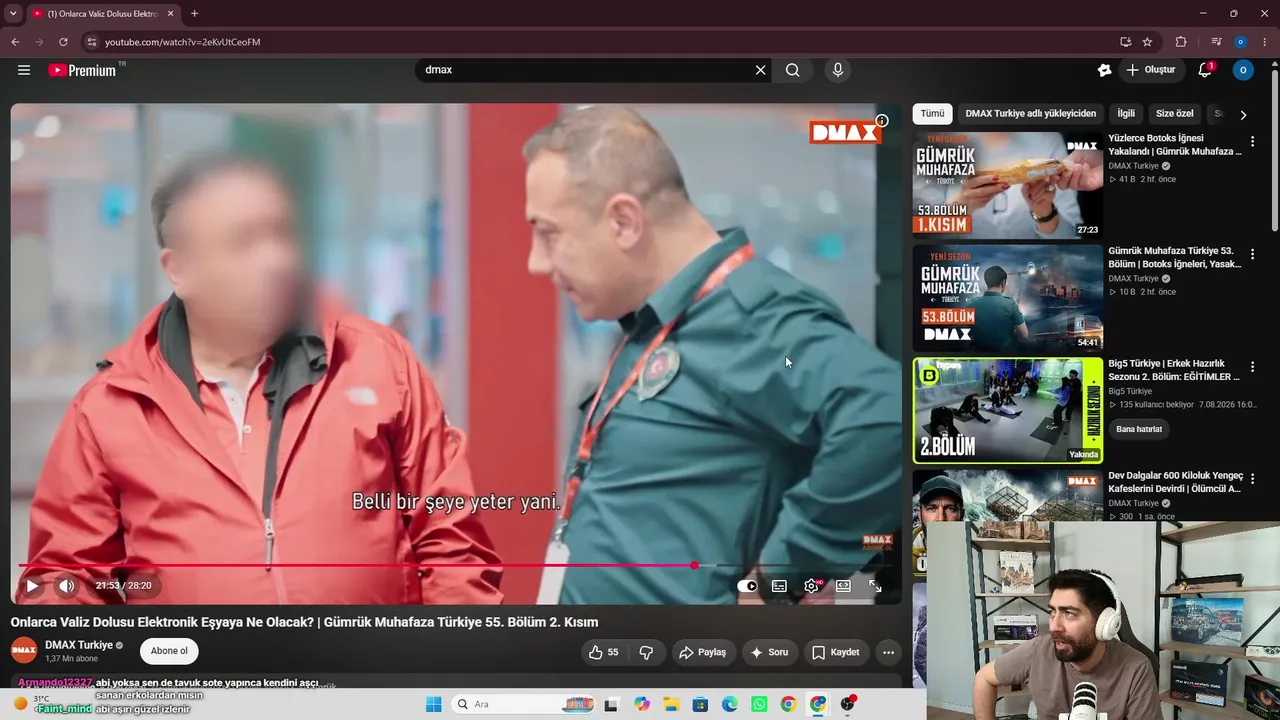Open a new browser tab
Screen dimensions: 1280x720
tap(194, 14)
